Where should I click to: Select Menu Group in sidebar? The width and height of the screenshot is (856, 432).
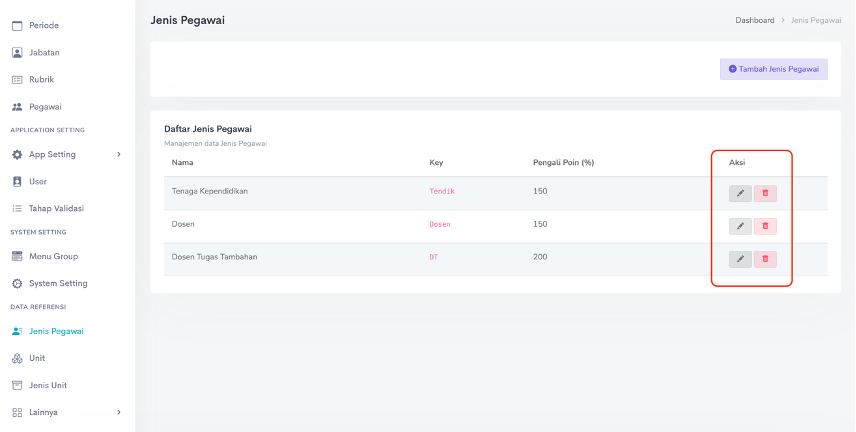(x=53, y=256)
